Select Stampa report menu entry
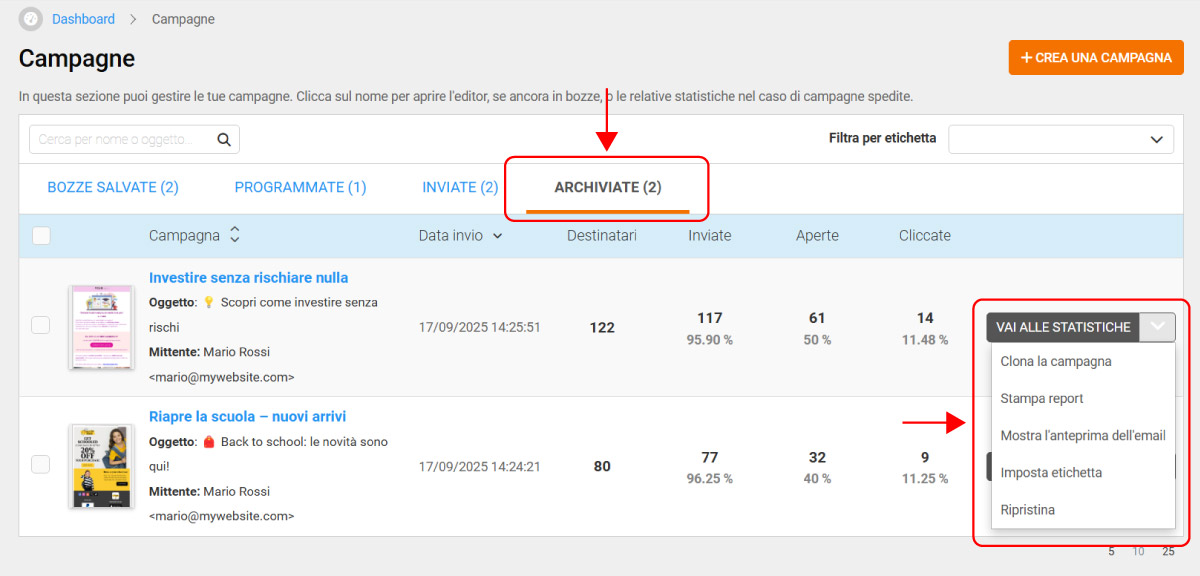1200x576 pixels. (1042, 399)
